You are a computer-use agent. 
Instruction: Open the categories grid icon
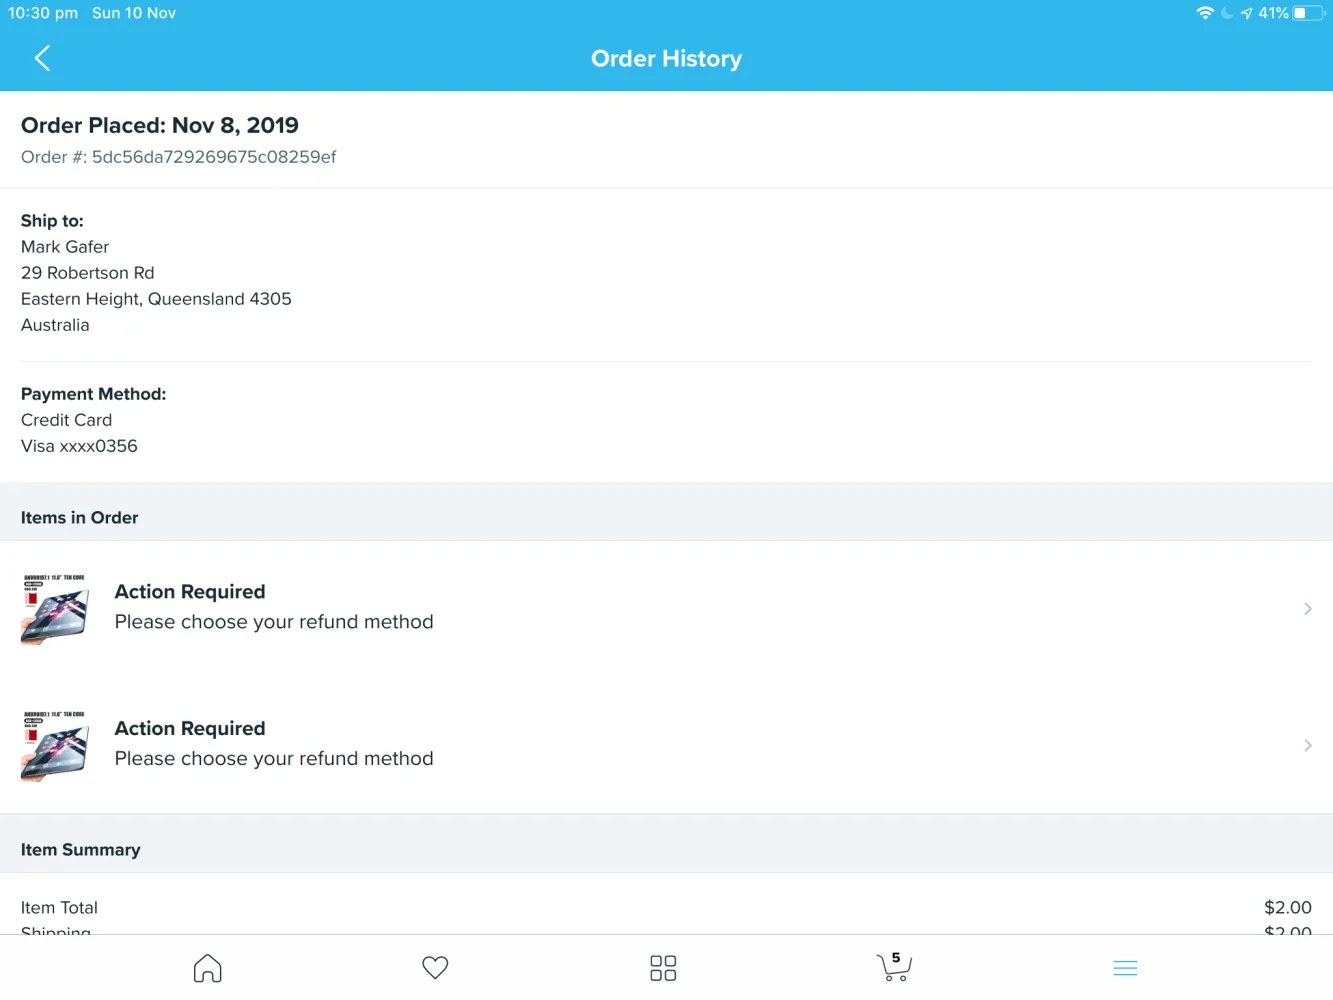(x=663, y=967)
